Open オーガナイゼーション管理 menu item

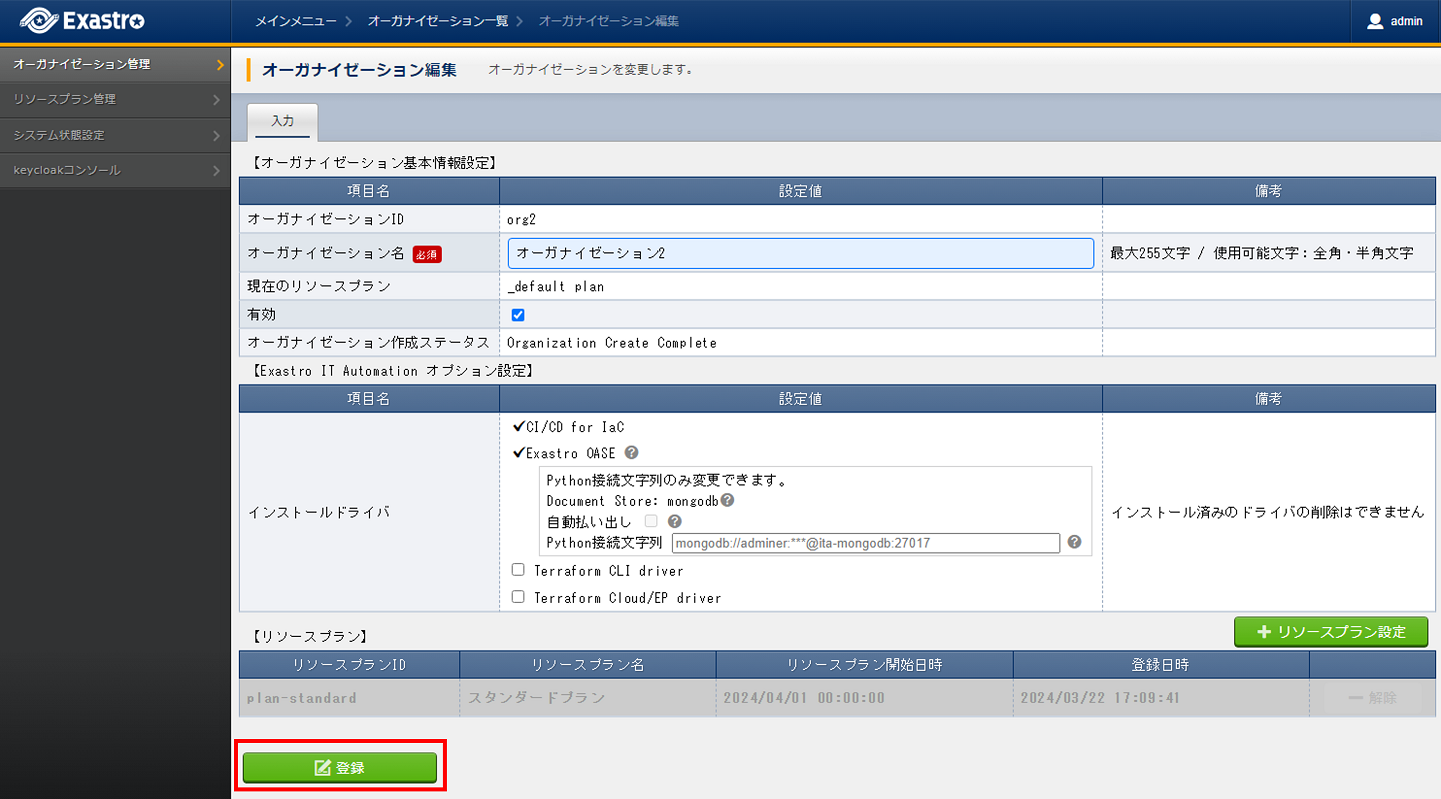115,64
